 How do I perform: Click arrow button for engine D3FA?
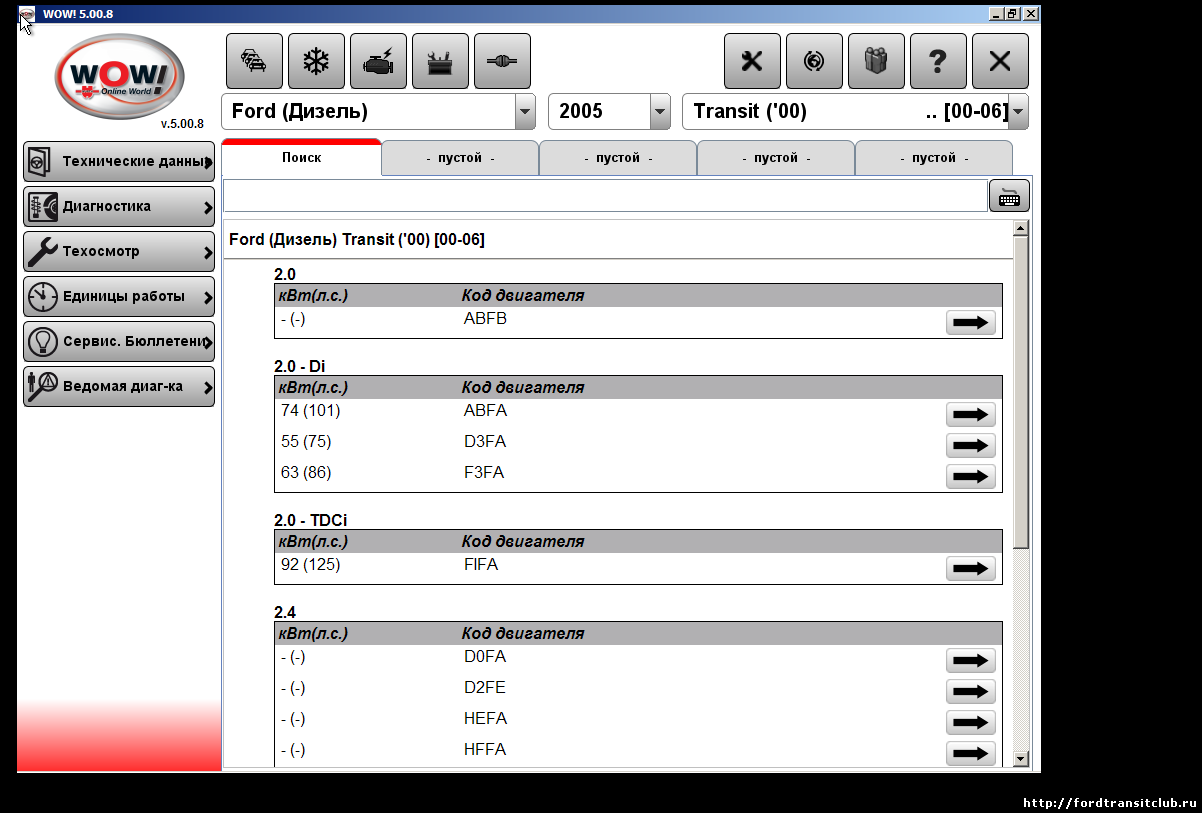click(x=970, y=445)
